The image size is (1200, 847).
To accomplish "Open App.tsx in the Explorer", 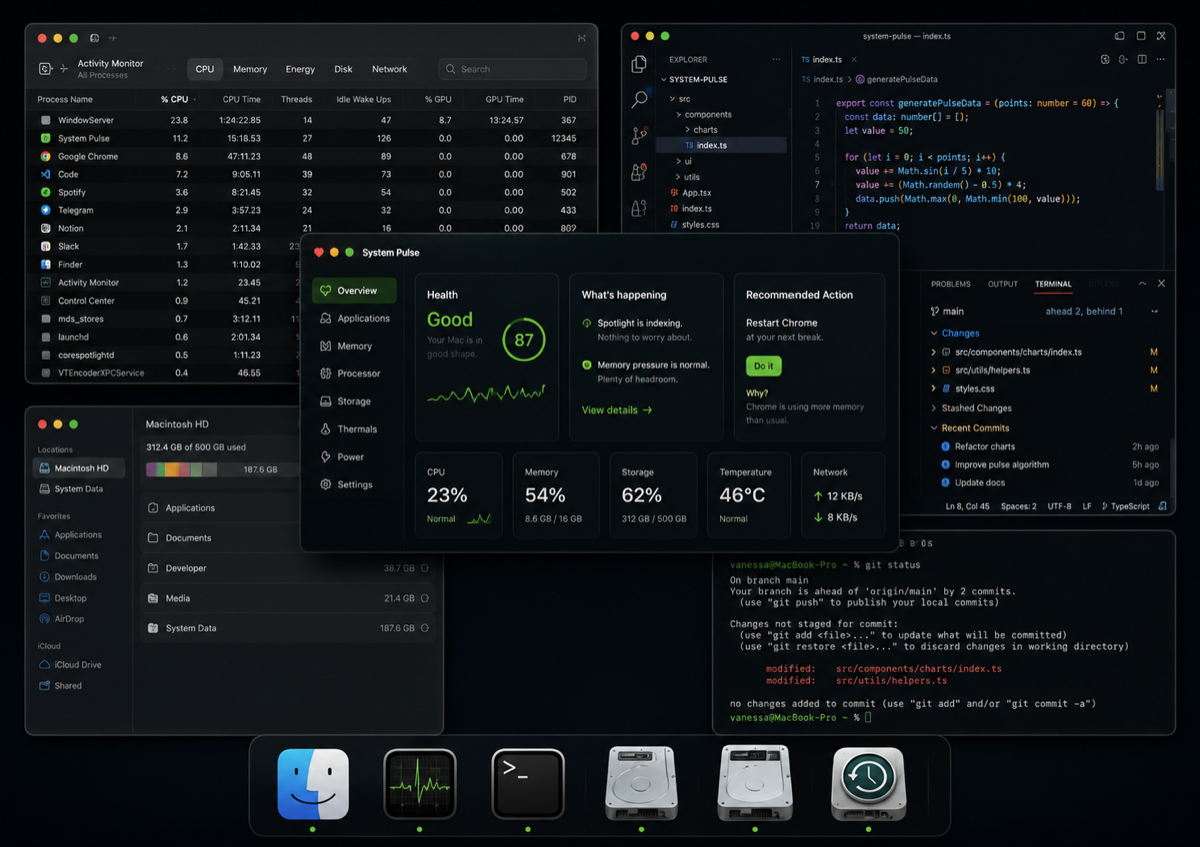I will (x=697, y=192).
